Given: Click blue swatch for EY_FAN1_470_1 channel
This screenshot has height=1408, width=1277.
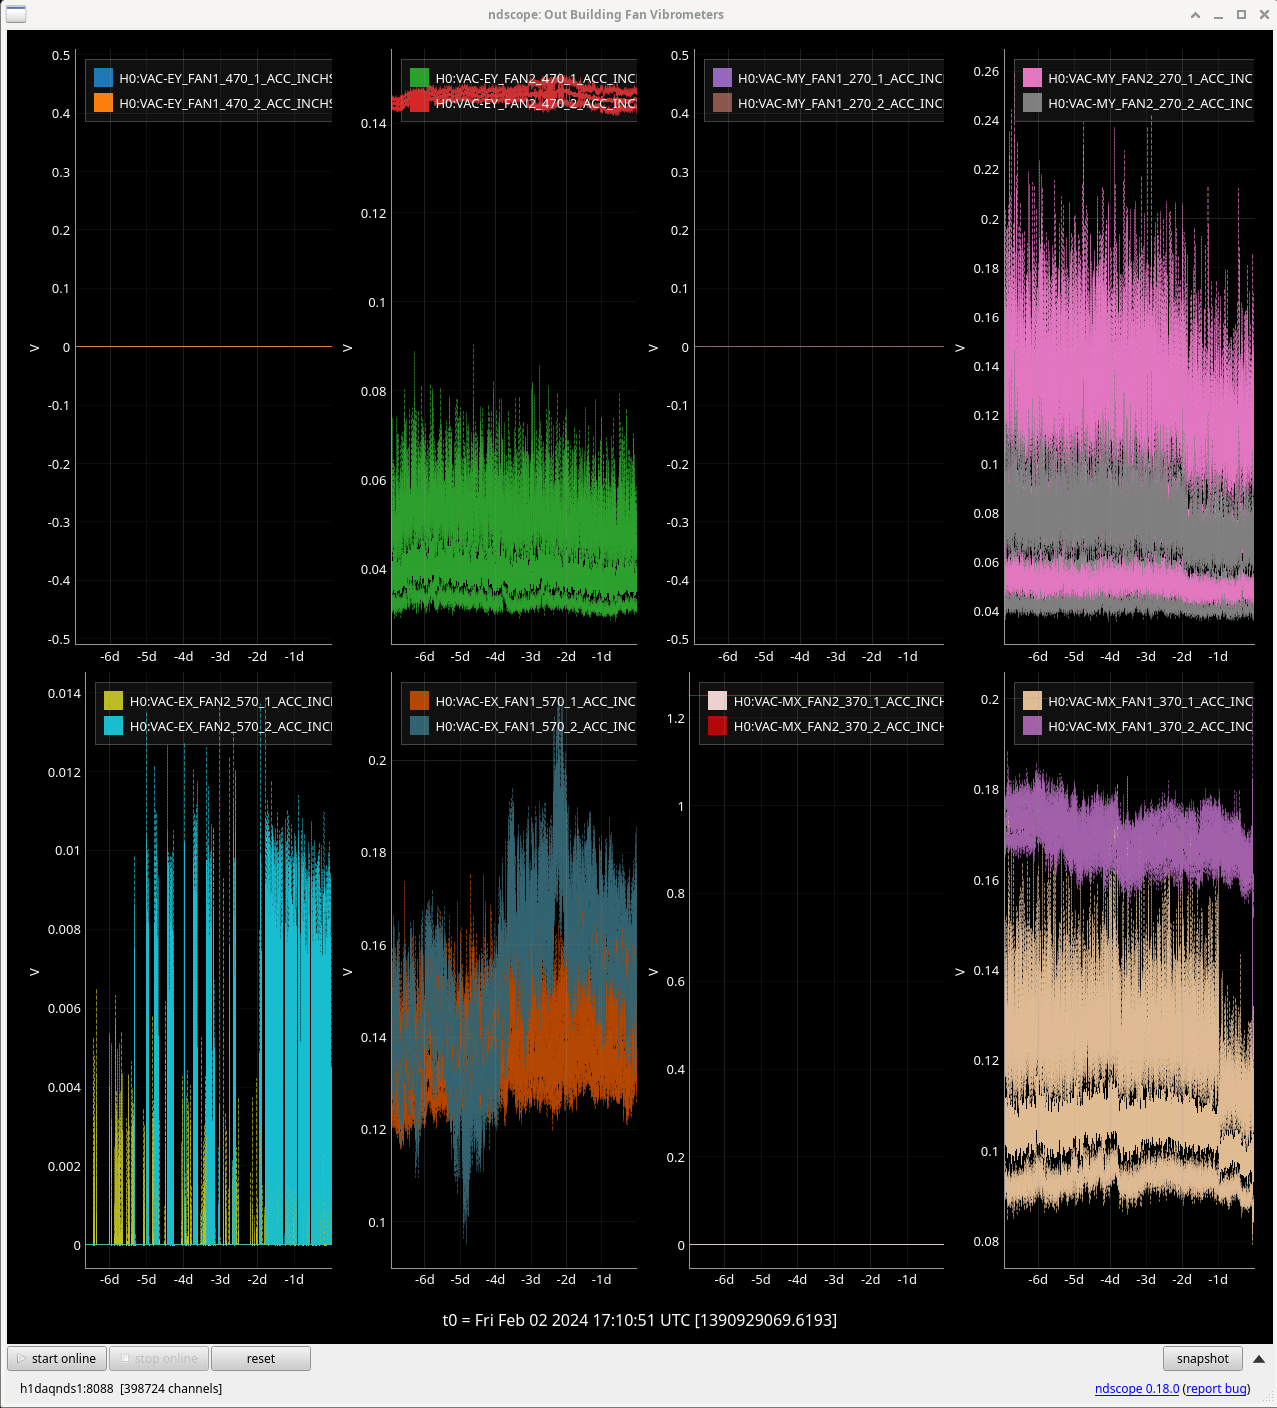Looking at the screenshot, I should (x=103, y=78).
